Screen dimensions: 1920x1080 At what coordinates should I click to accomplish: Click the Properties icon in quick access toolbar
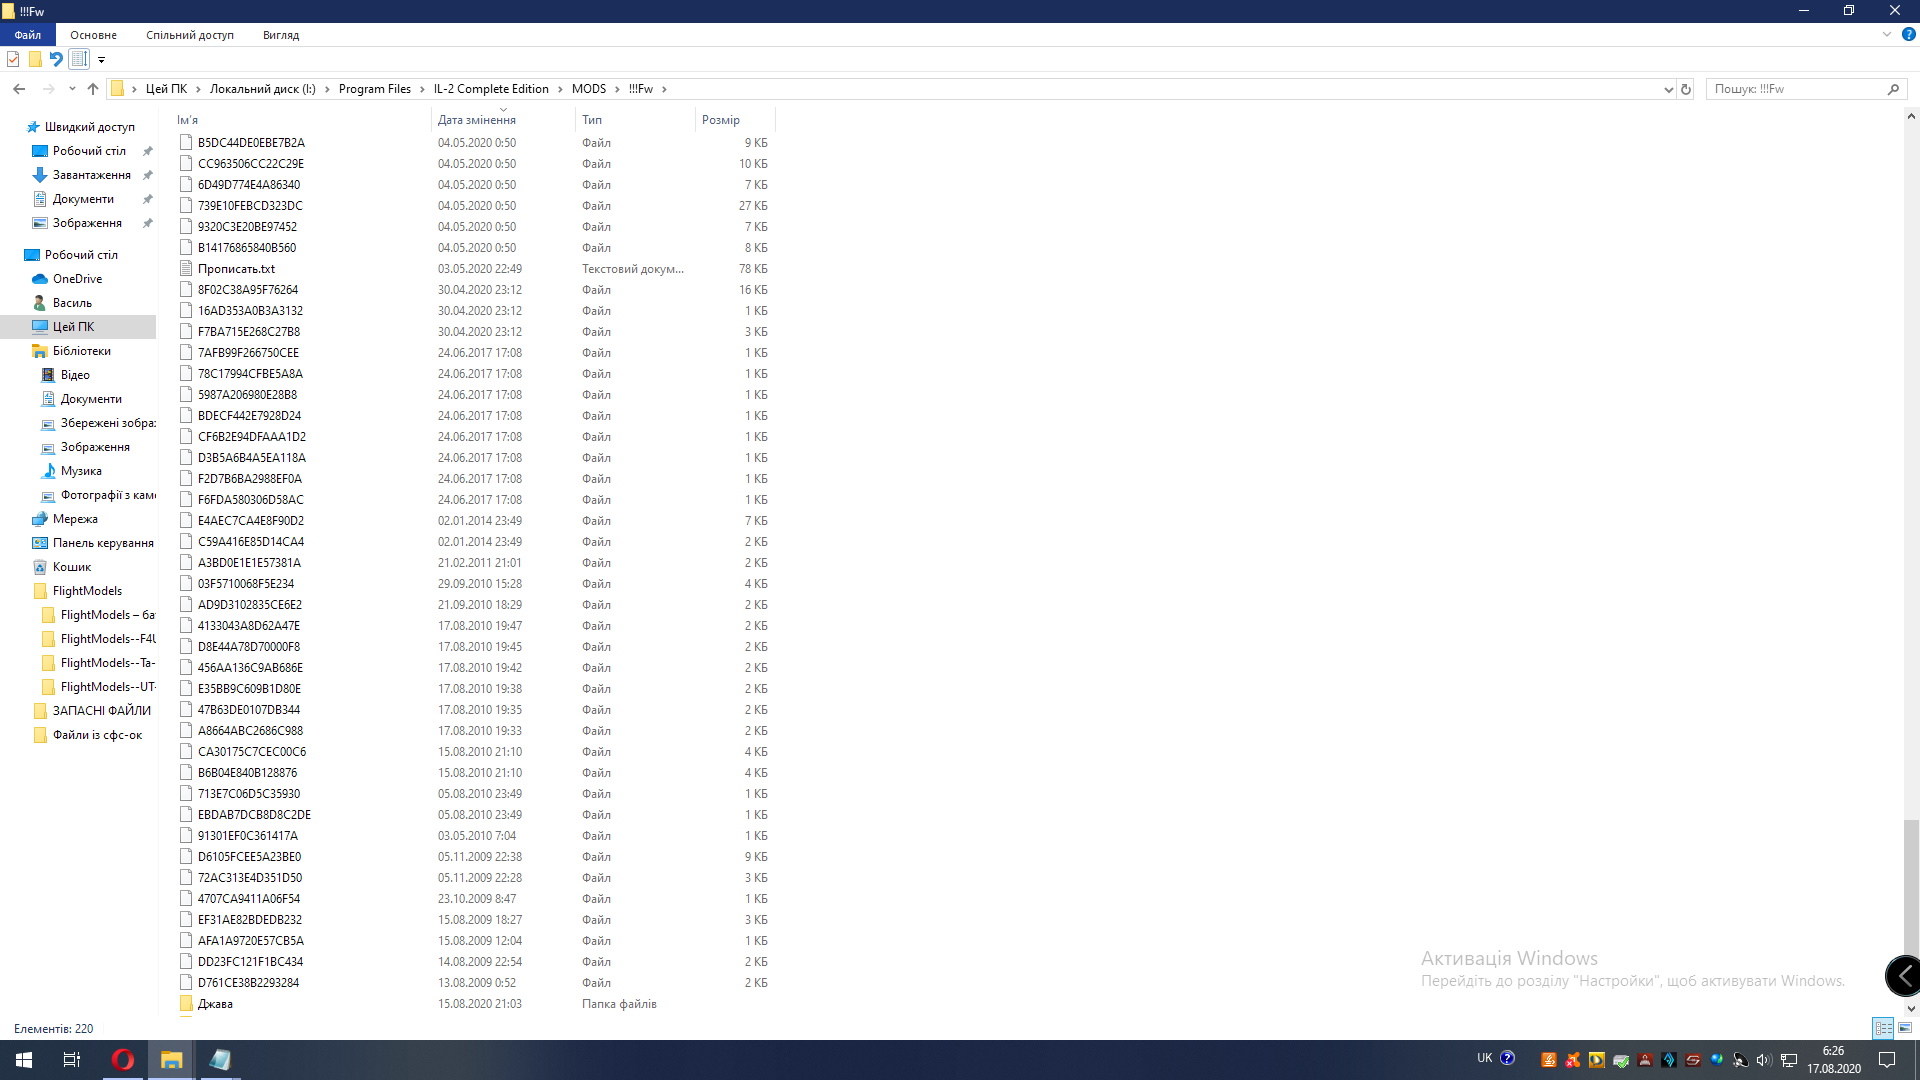tap(13, 59)
